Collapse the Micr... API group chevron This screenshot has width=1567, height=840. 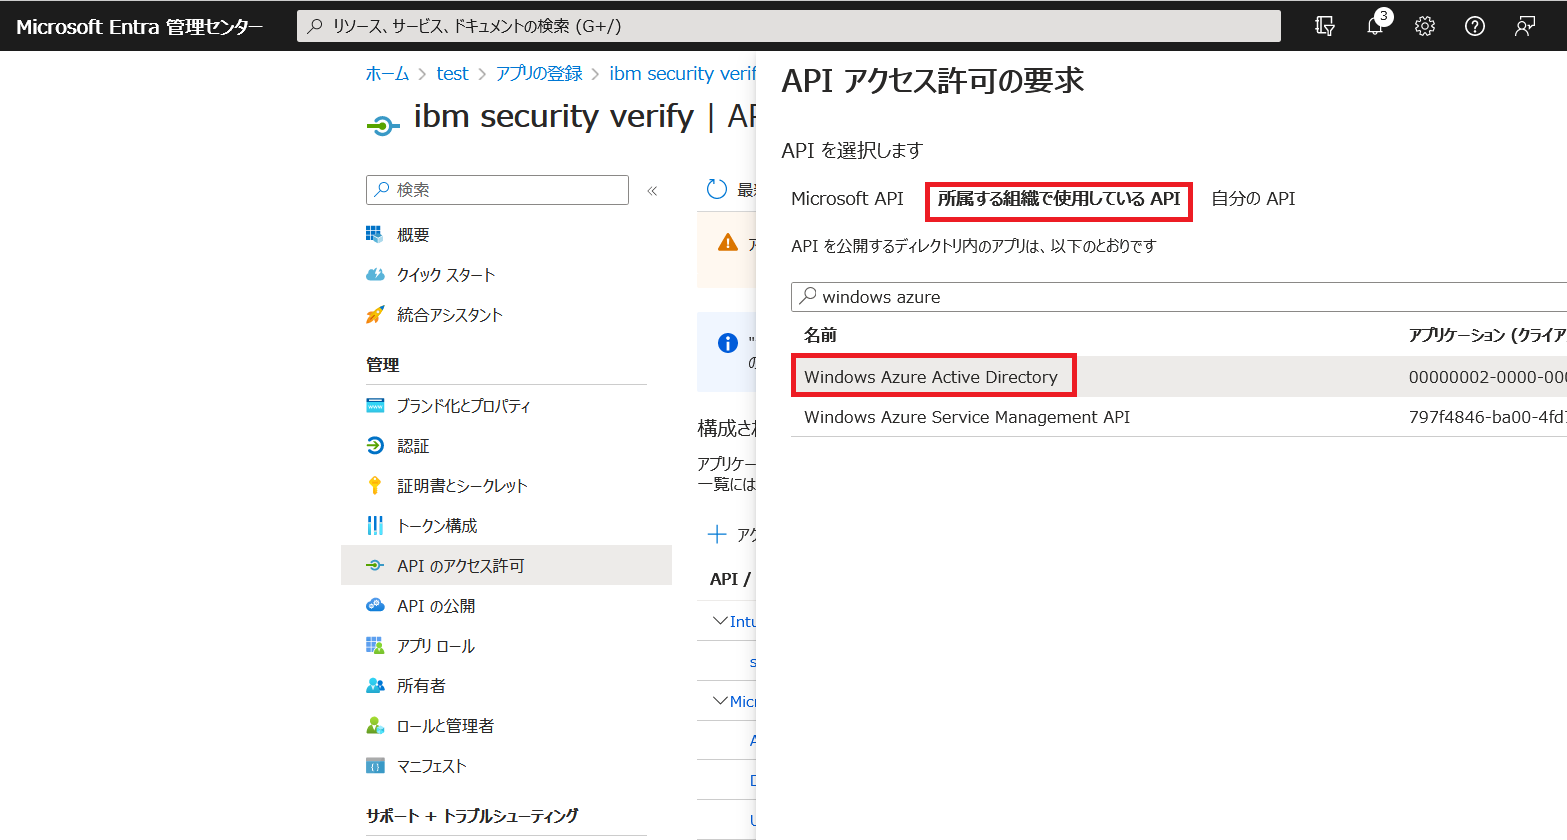719,701
